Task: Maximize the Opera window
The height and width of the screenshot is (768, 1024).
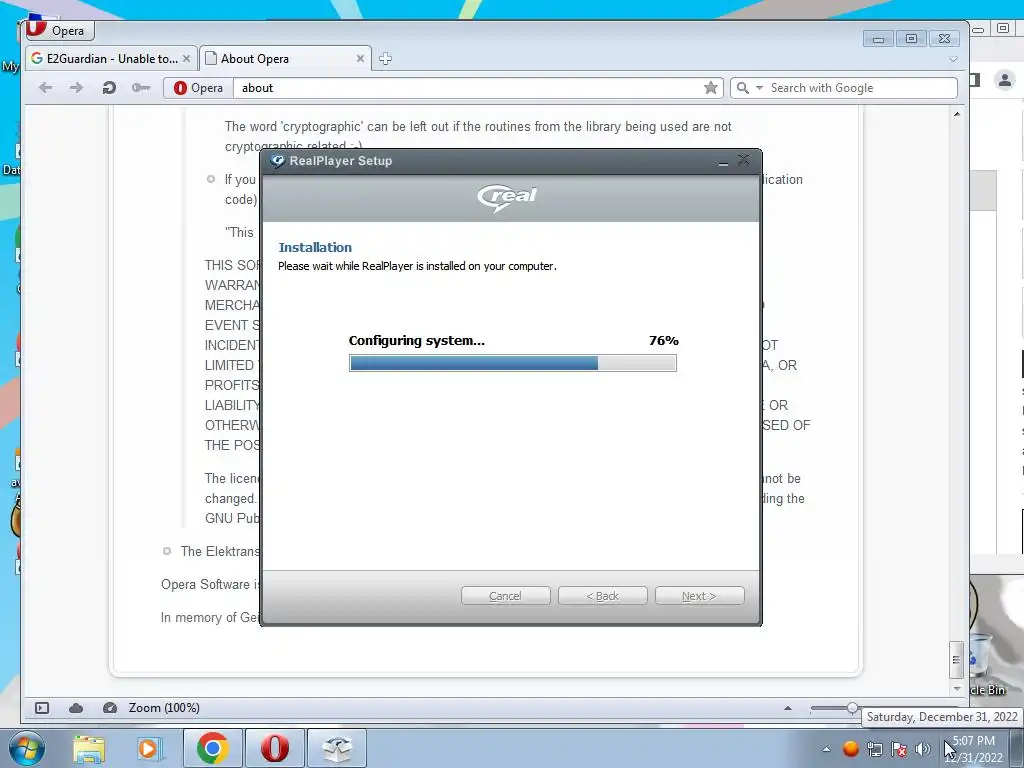Action: pyautogui.click(x=912, y=39)
